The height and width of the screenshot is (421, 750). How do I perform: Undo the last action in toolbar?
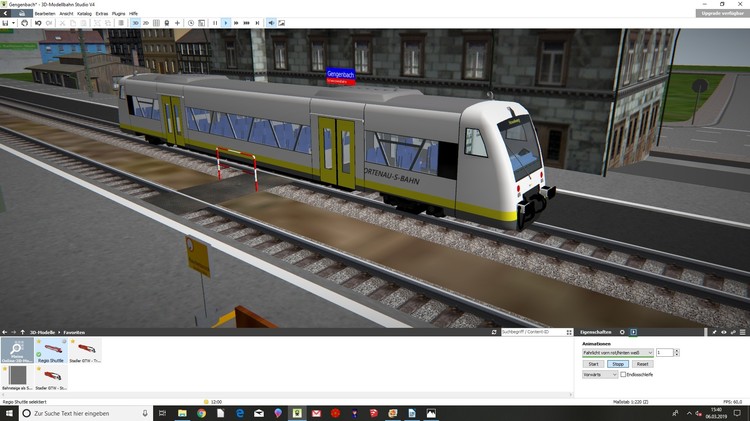coord(38,23)
